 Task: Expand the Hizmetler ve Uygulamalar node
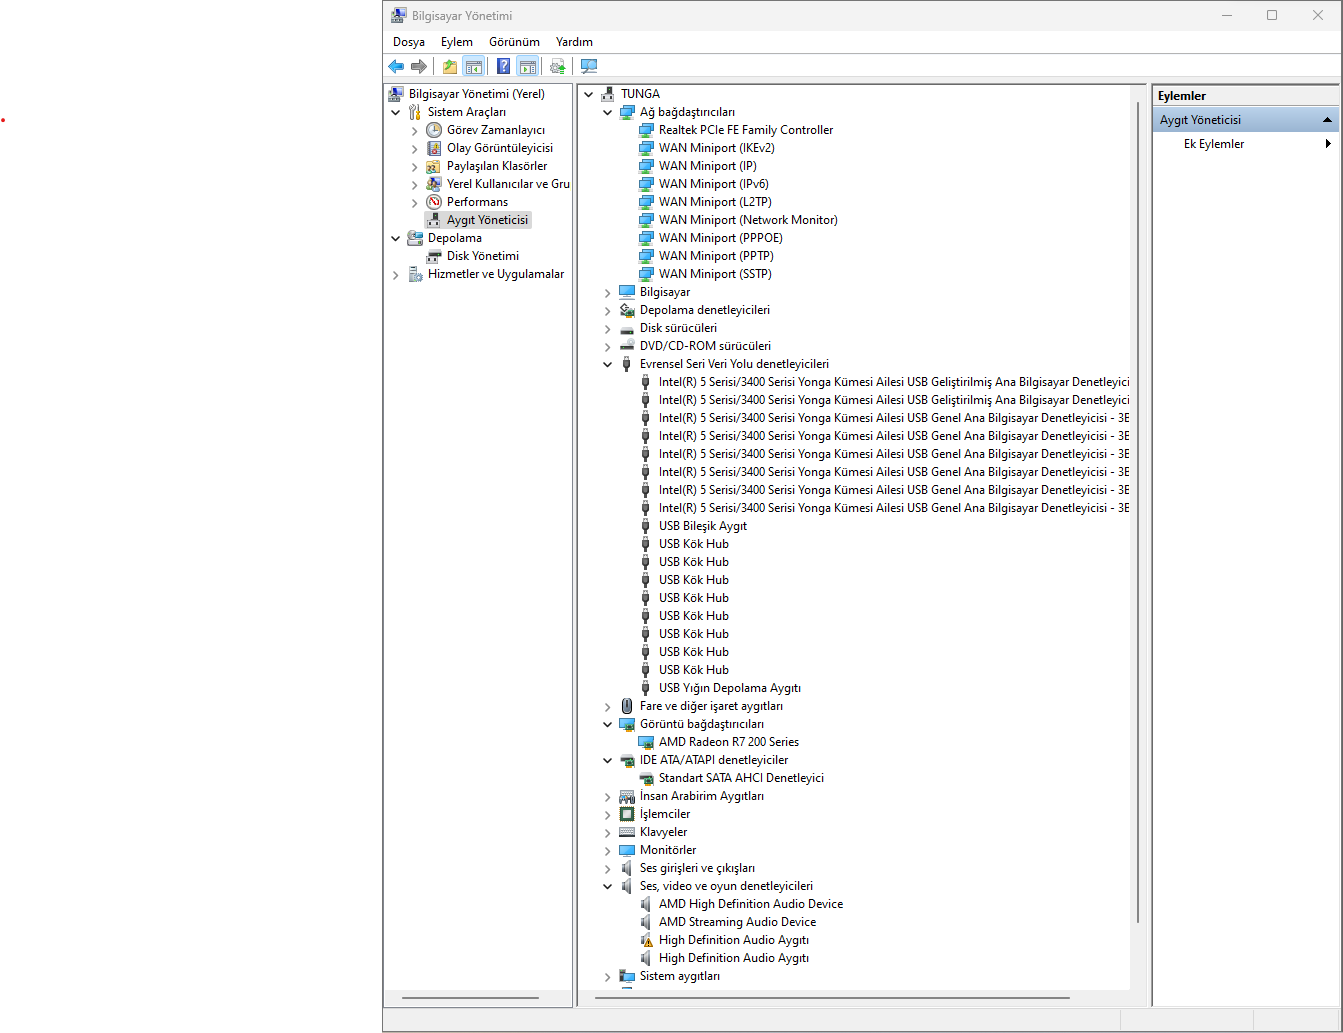coord(396,274)
